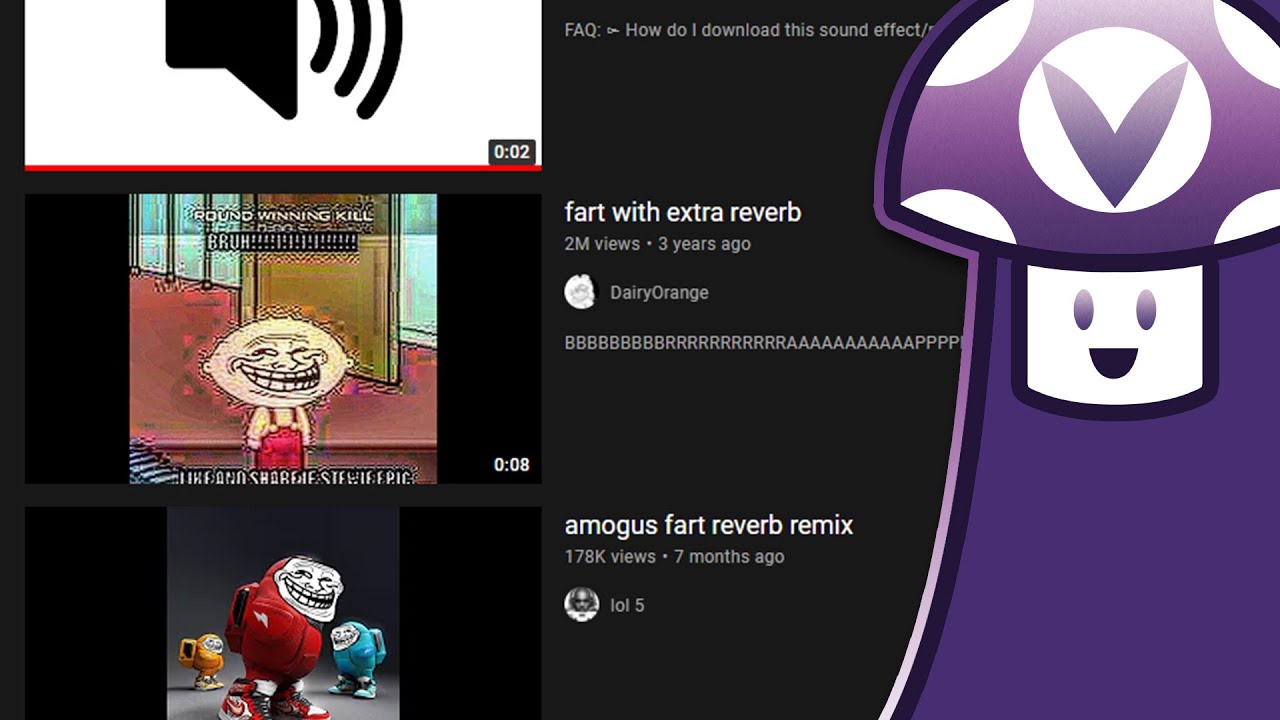Visit the 'lol 5' channel name link
The image size is (1280, 720).
coord(627,605)
